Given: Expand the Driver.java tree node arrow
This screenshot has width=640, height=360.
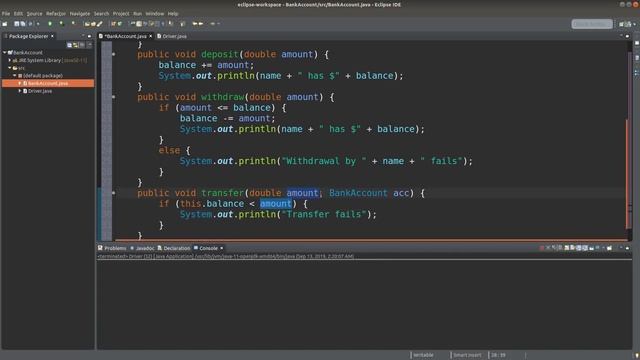Looking at the screenshot, I should click(x=20, y=91).
